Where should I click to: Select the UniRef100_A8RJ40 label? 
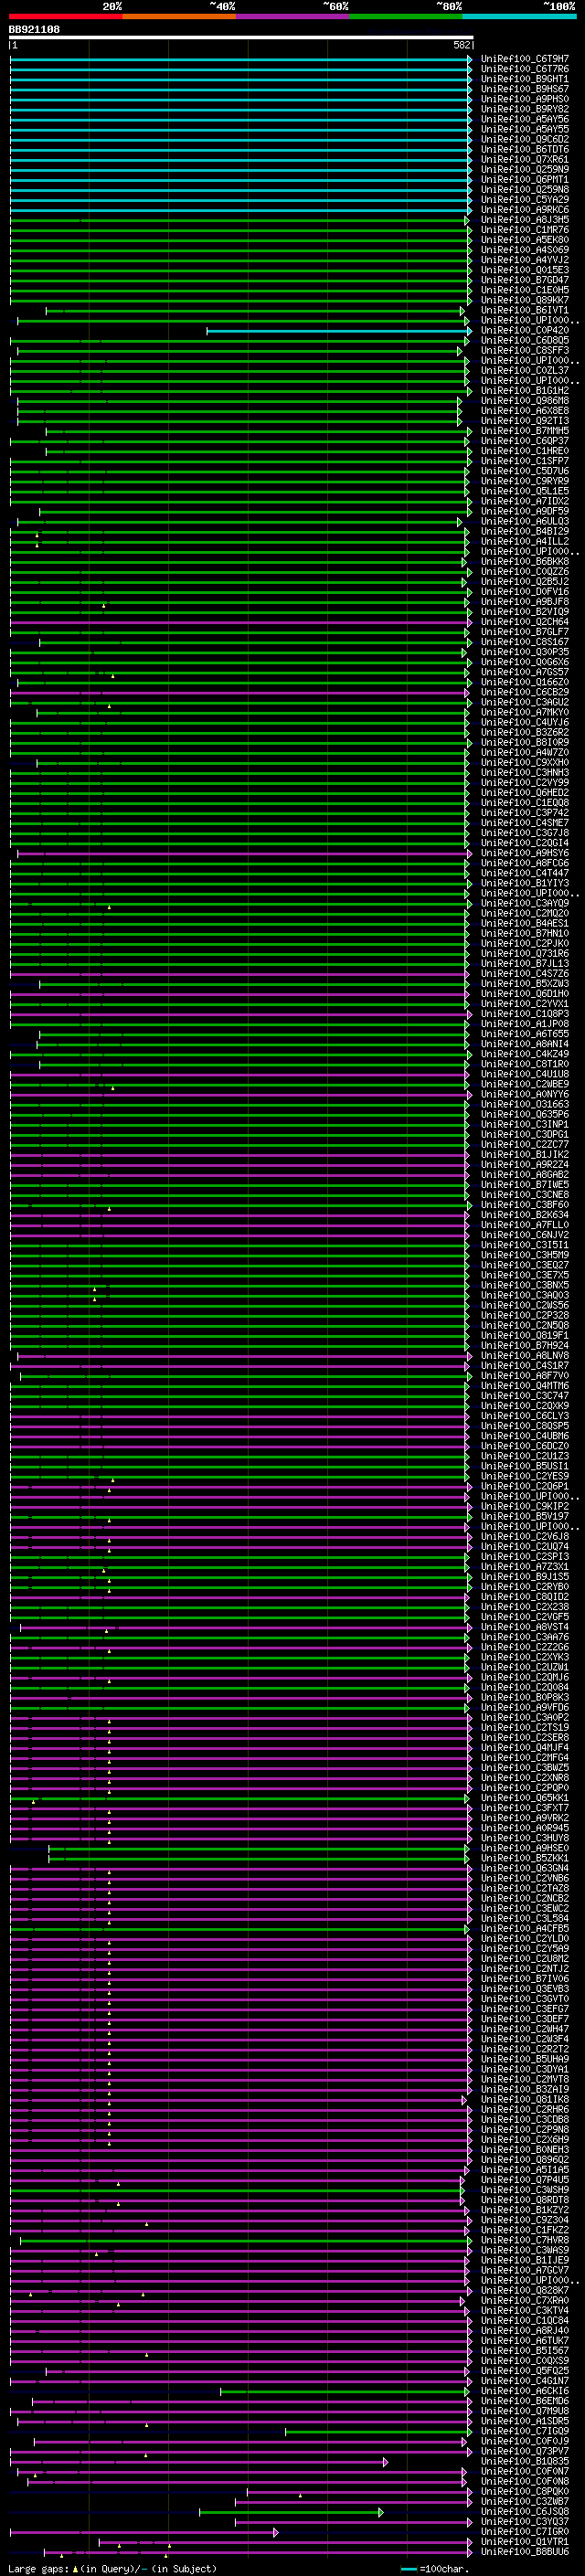(525, 2330)
